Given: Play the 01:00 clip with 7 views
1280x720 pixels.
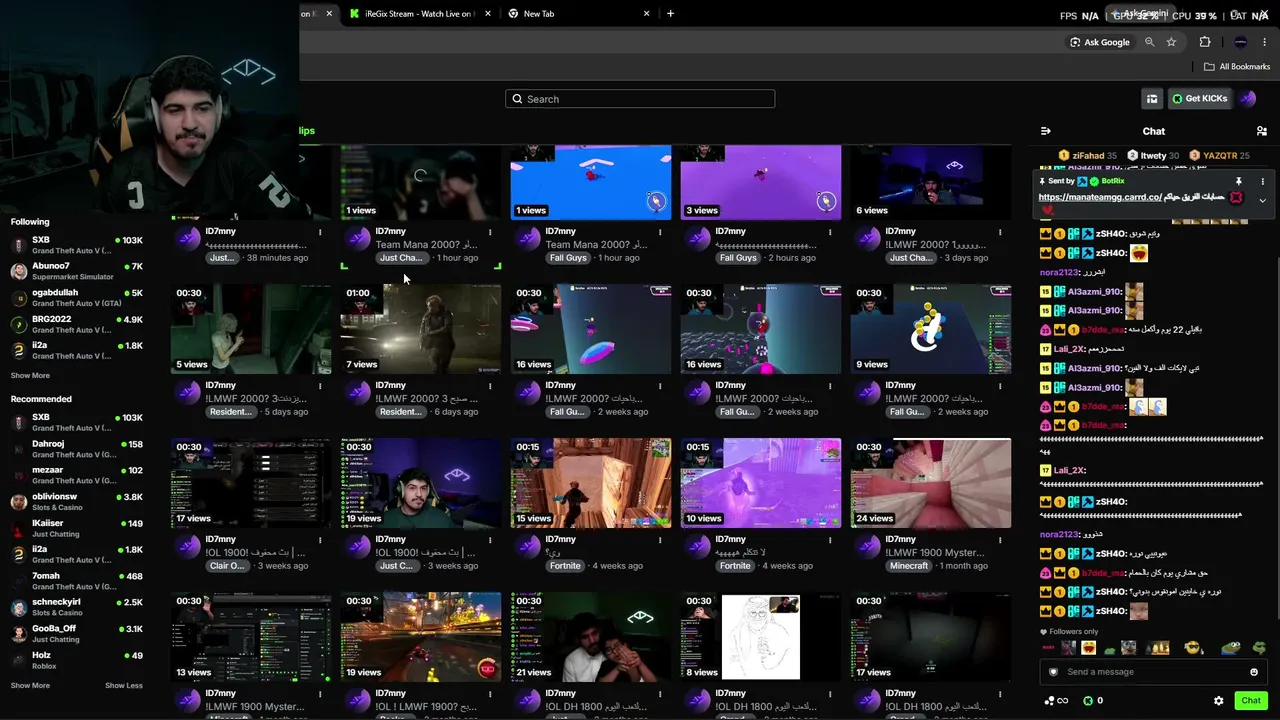Looking at the screenshot, I should coord(421,329).
